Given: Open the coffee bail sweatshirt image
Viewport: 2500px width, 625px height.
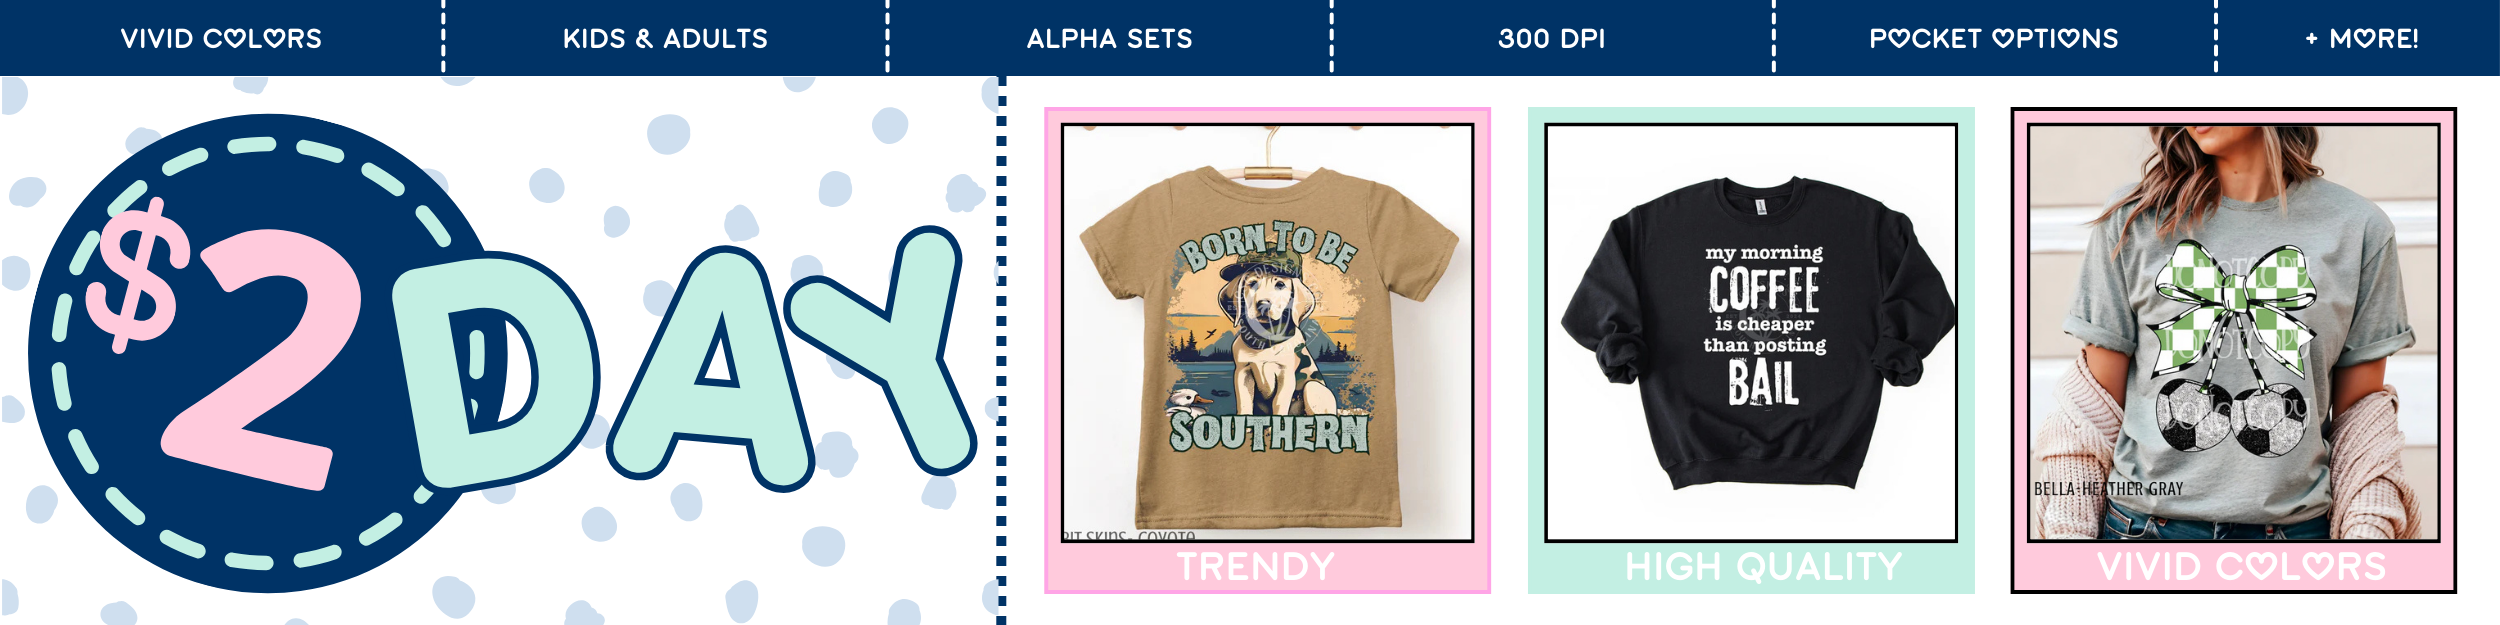Looking at the screenshot, I should [x=1751, y=332].
